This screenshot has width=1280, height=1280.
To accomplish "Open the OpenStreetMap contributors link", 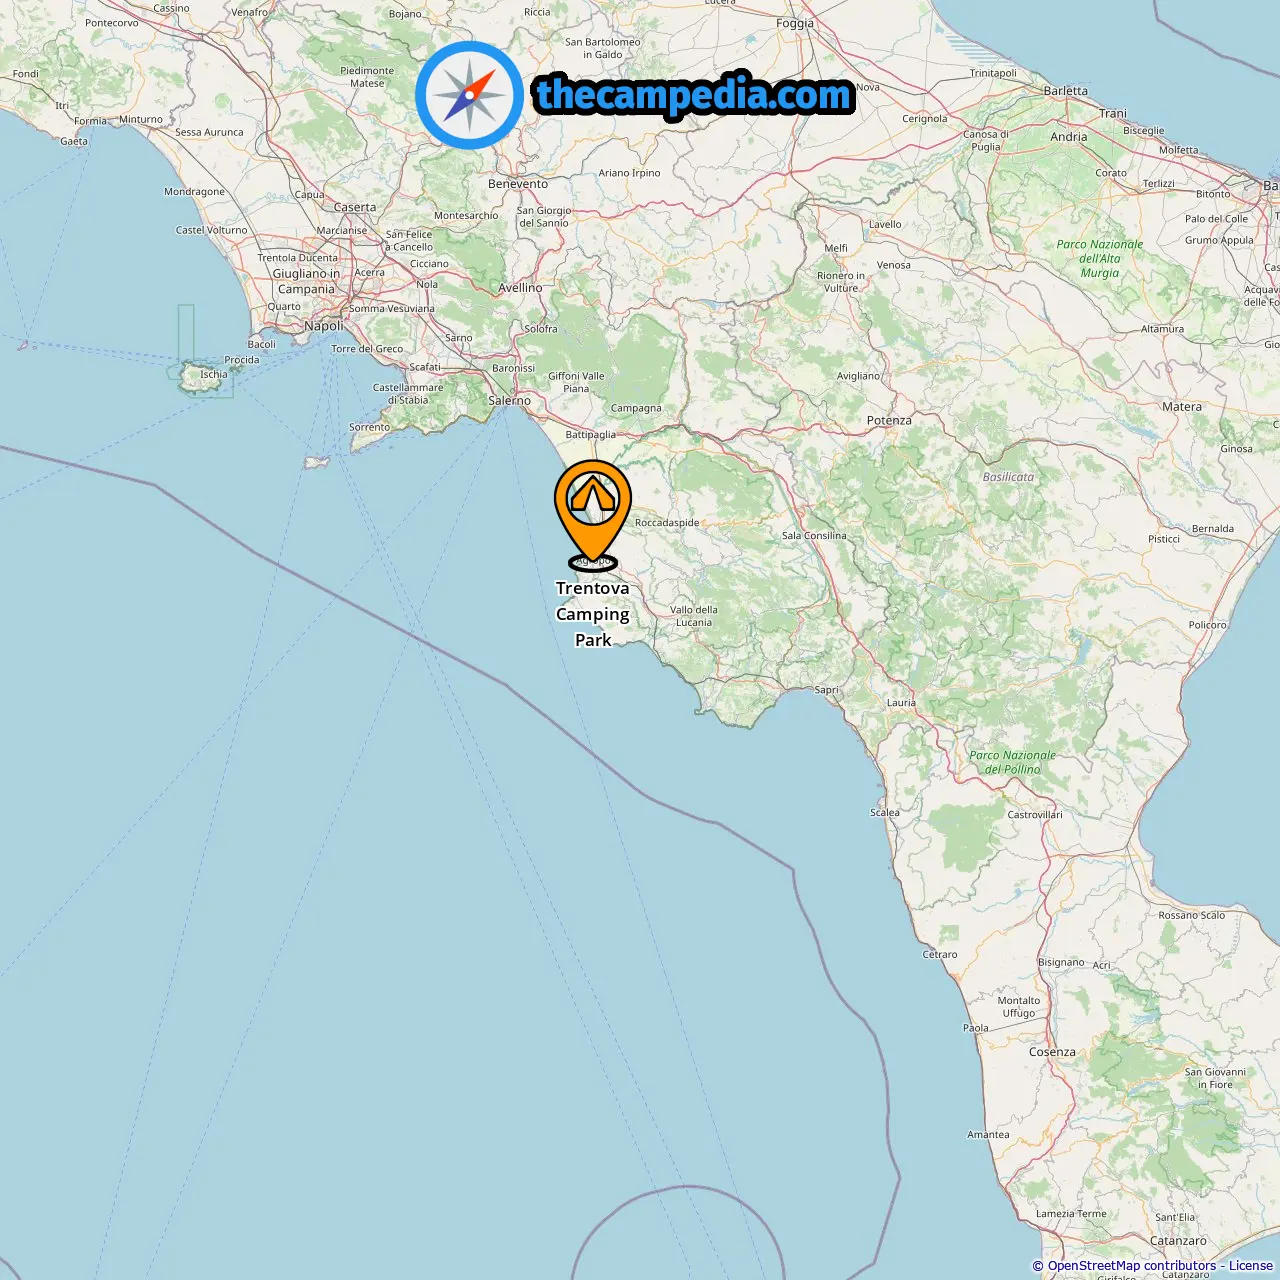I will [1132, 1266].
